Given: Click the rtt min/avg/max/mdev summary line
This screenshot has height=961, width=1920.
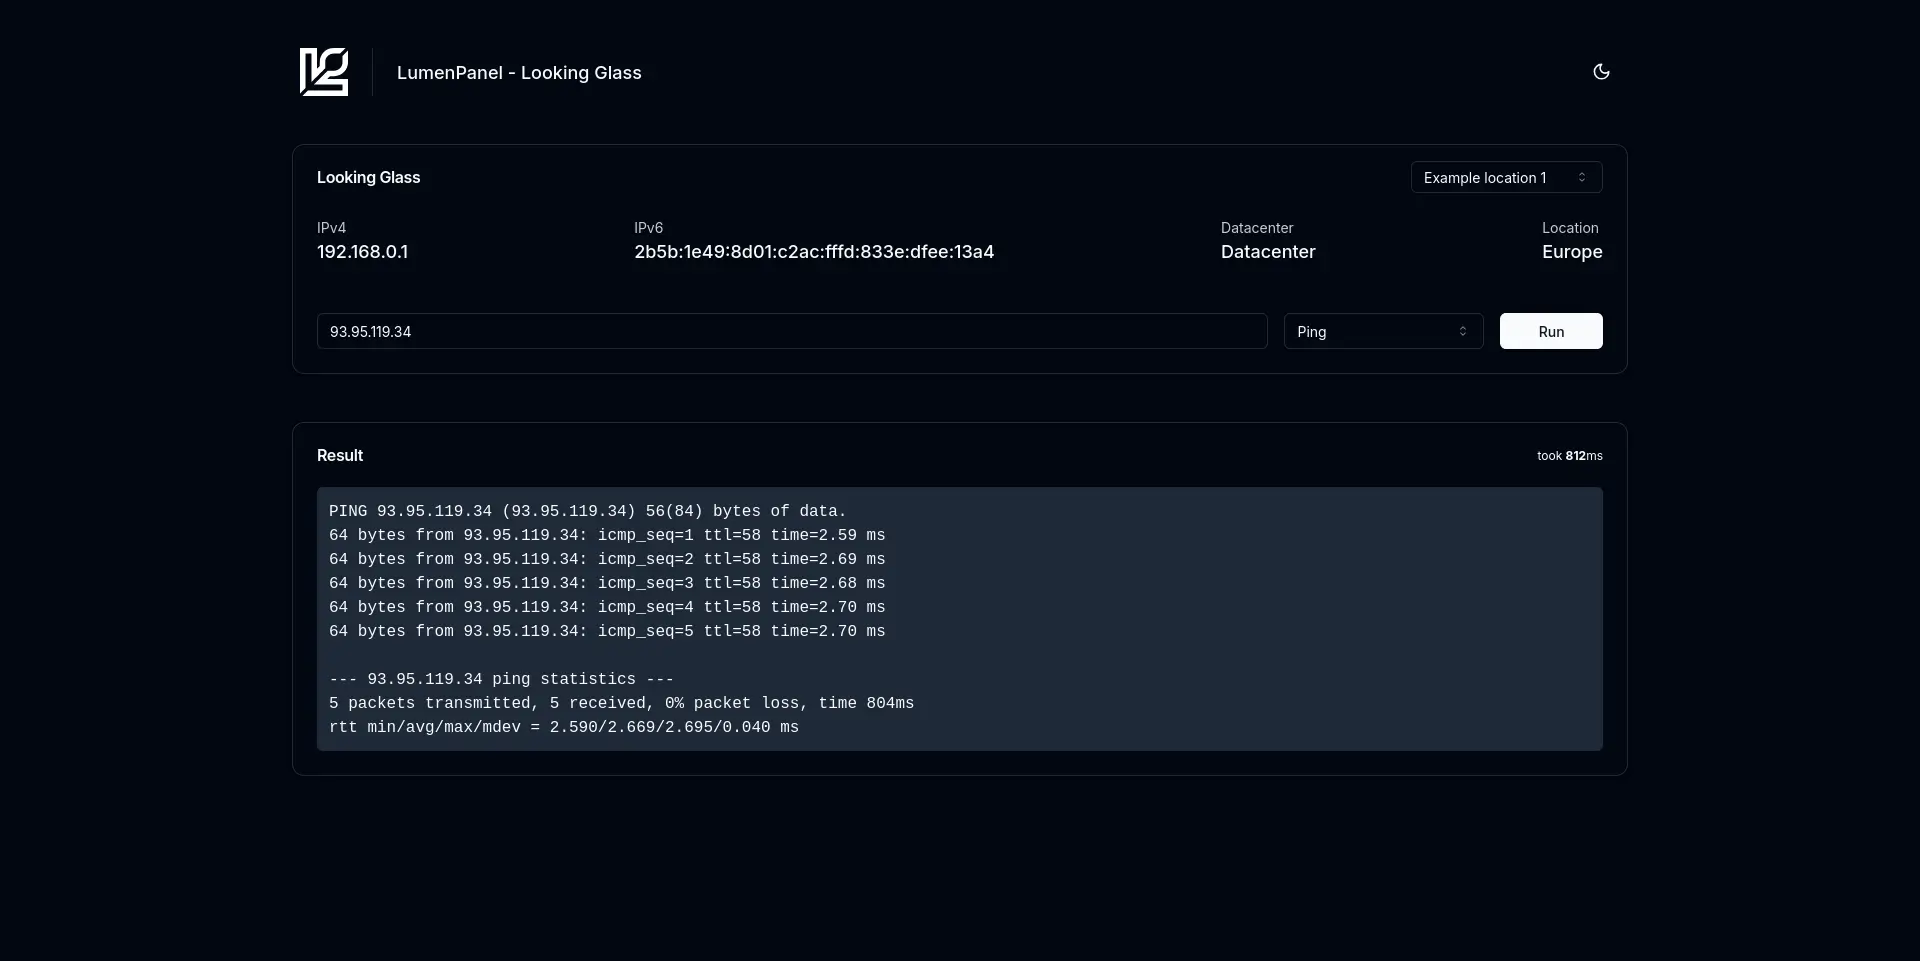Looking at the screenshot, I should point(563,728).
